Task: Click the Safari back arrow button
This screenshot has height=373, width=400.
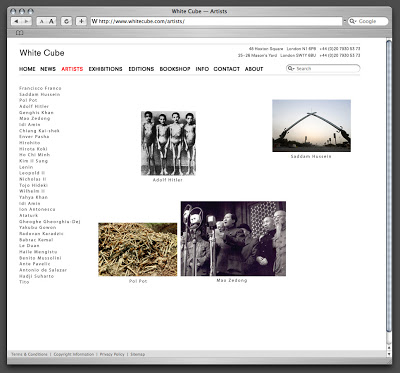Action: click(x=16, y=21)
